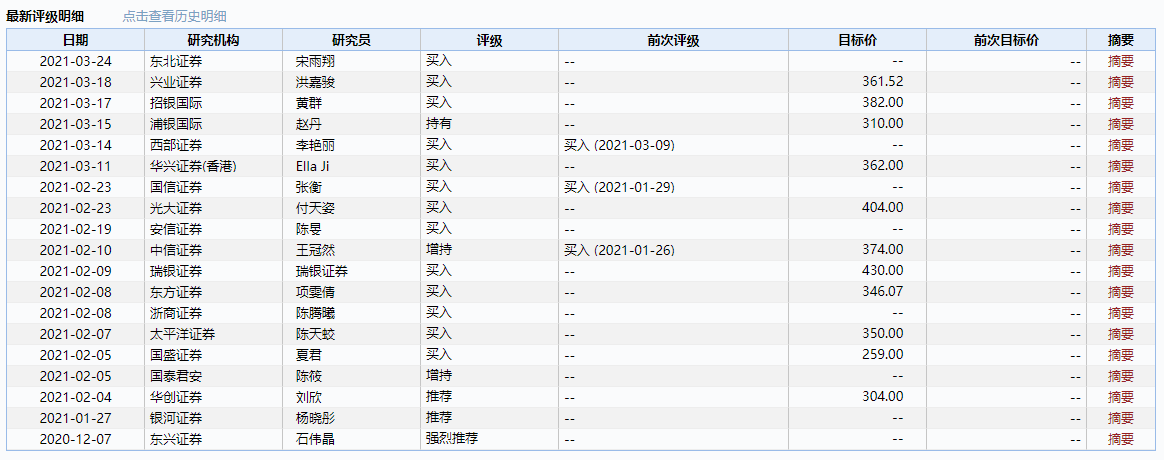Open 摘要 link for 东方证券 row
The height and width of the screenshot is (460, 1164).
tap(1121, 292)
